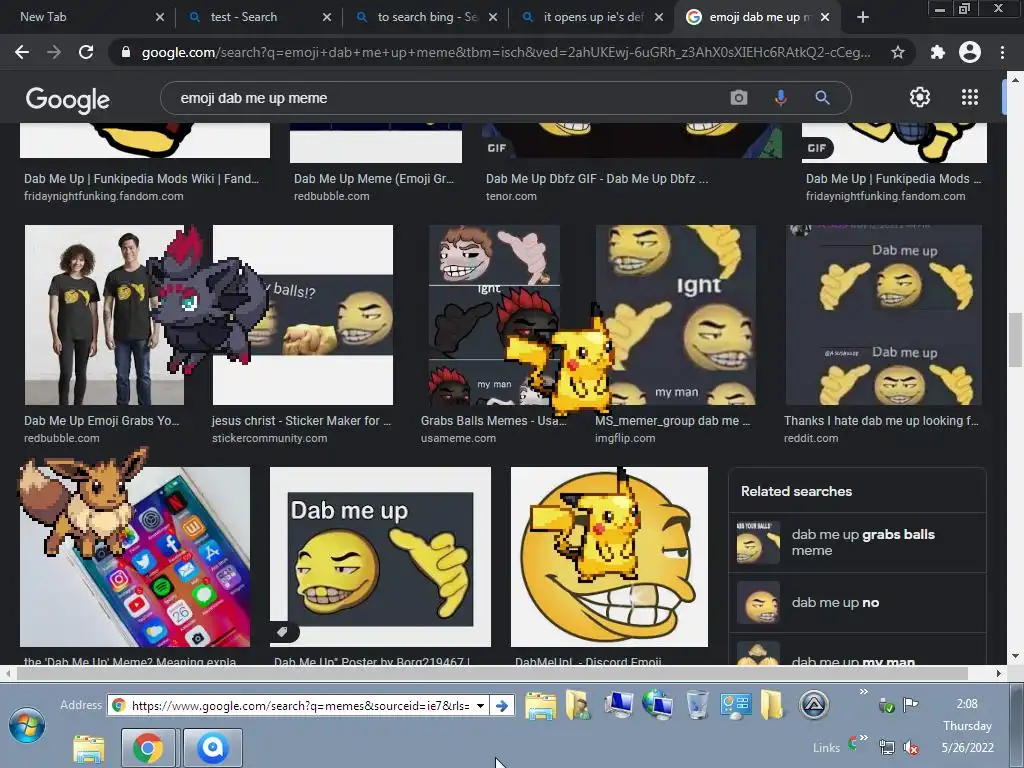Open 'Dab Me Up | Funkipedia Mods Wiki | Fand...' result
This screenshot has width=1024, height=768.
coord(141,178)
